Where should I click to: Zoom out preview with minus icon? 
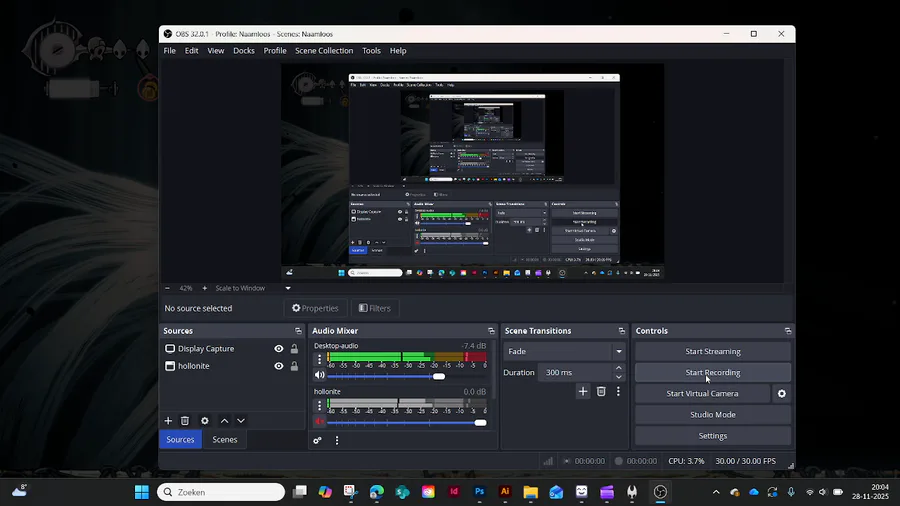pos(167,288)
